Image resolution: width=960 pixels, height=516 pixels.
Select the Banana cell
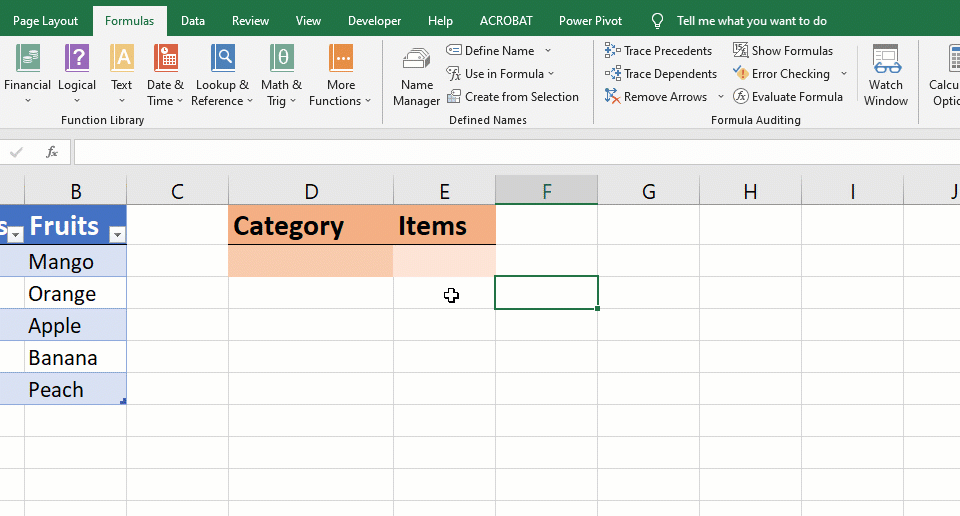click(75, 357)
